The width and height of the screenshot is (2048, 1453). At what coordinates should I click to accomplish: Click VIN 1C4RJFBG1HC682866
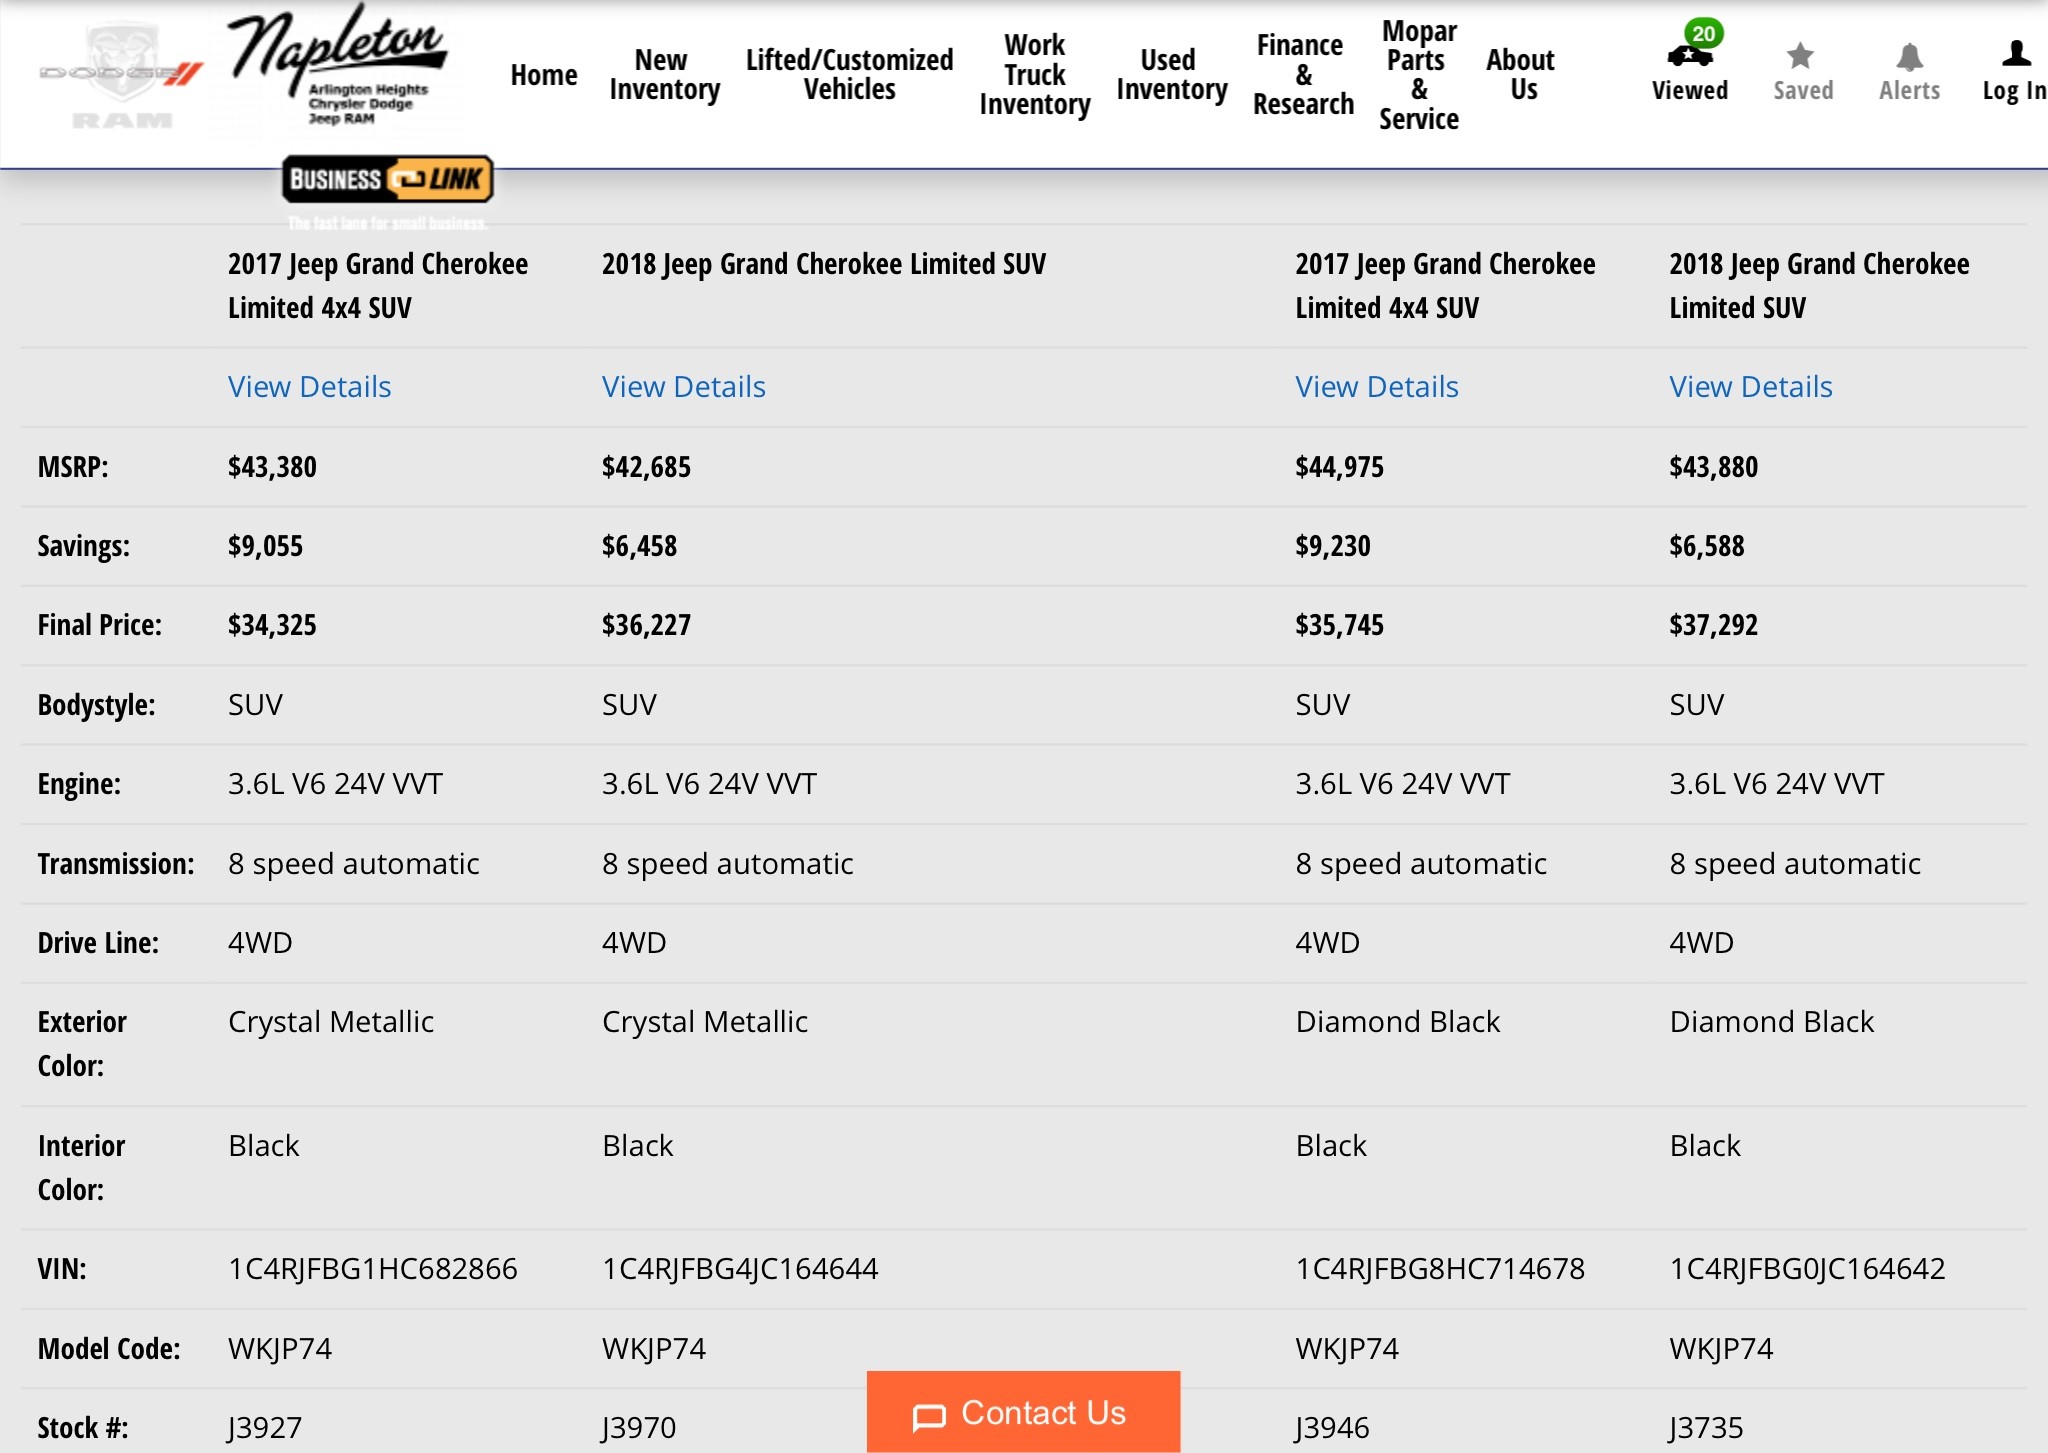(373, 1269)
